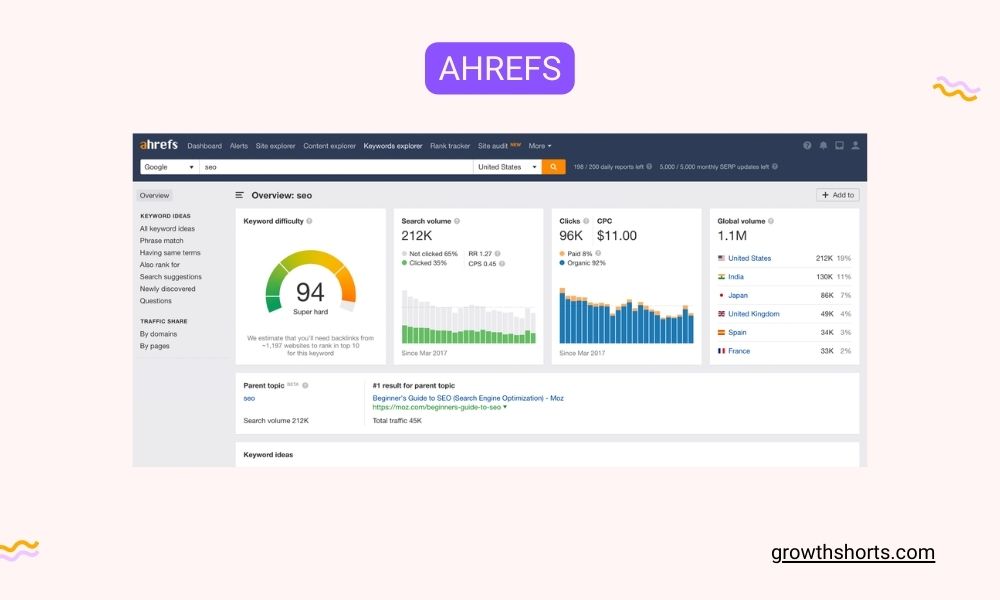Click the help question mark icon
This screenshot has height=600, width=1000.
pyautogui.click(x=807, y=145)
